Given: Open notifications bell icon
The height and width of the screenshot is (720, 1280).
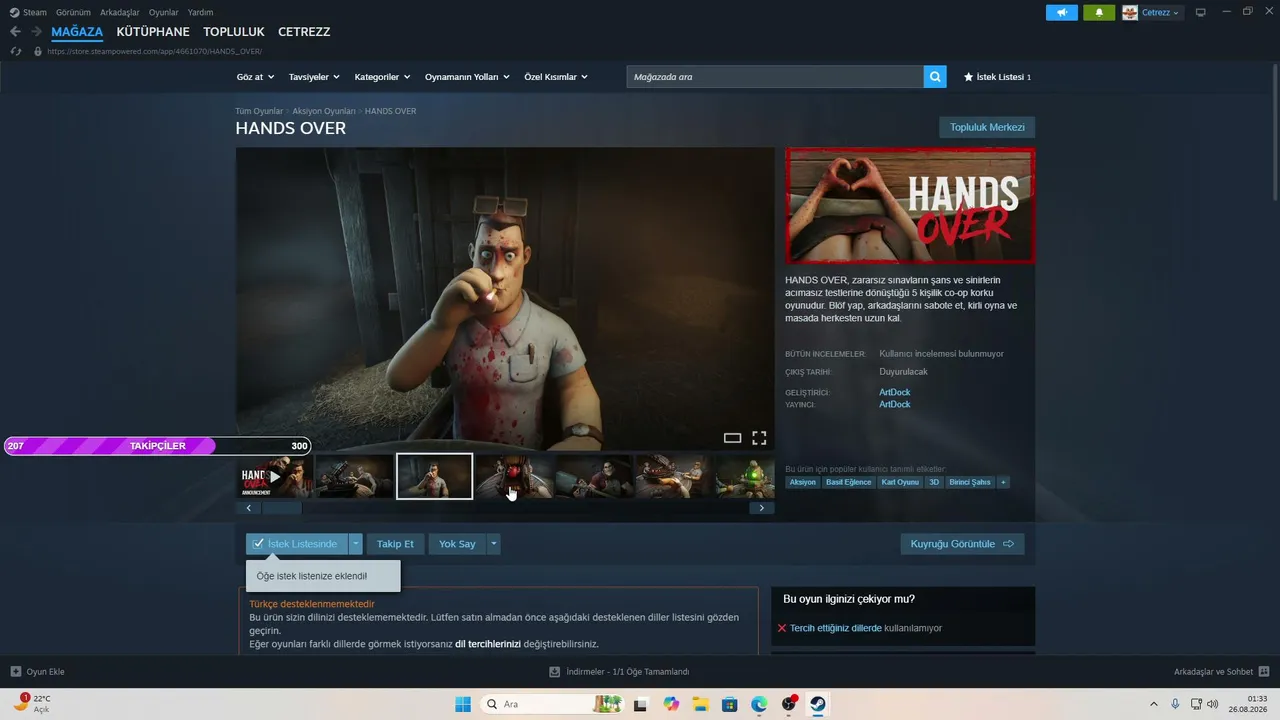Looking at the screenshot, I should point(1099,12).
